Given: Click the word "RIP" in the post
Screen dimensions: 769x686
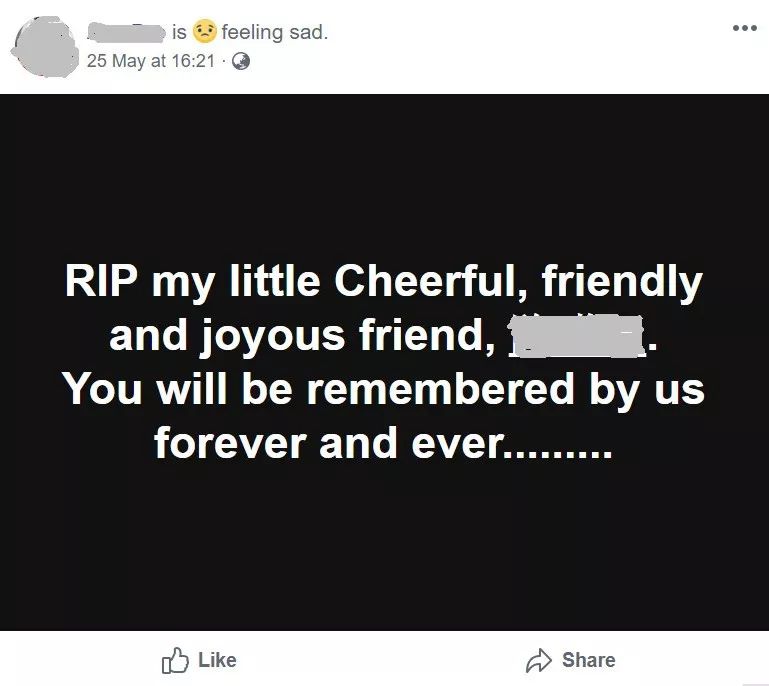Looking at the screenshot, I should [x=101, y=283].
